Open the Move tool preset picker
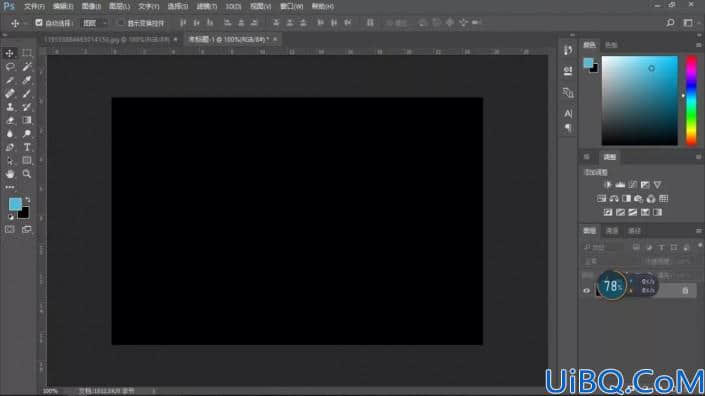The width and height of the screenshot is (705, 396). point(18,23)
